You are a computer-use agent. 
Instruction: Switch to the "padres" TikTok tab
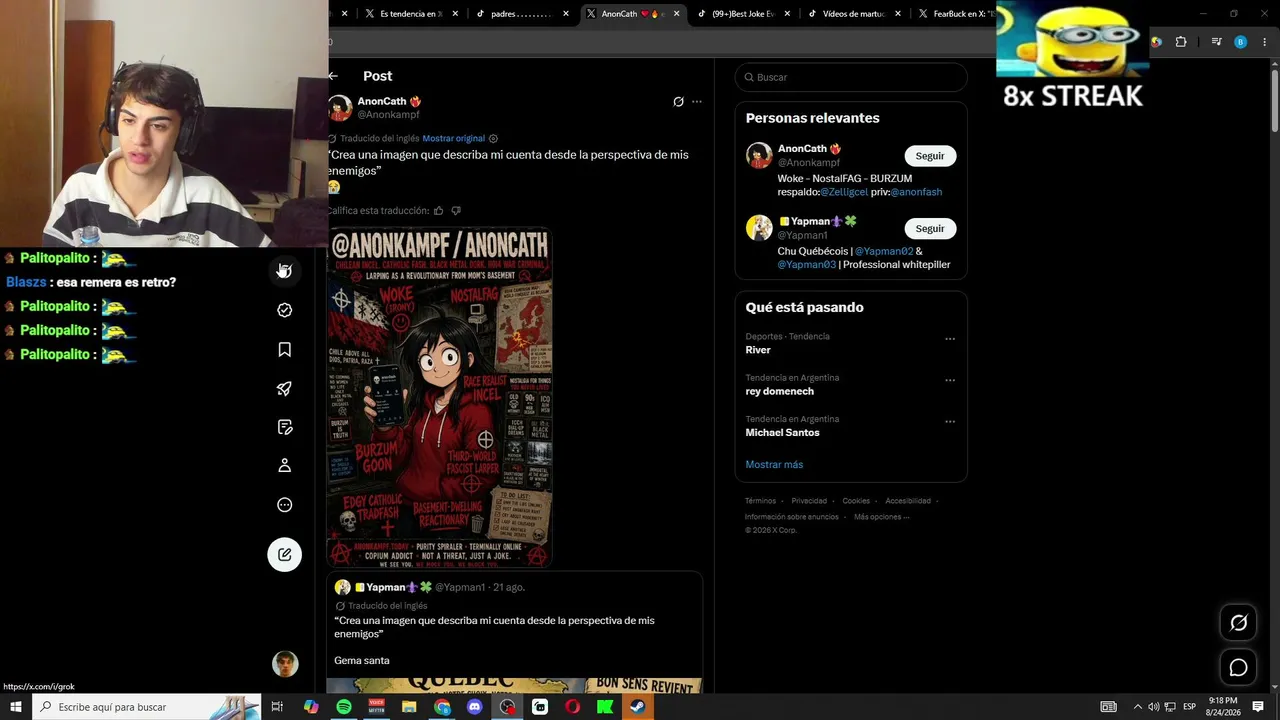pyautogui.click(x=522, y=14)
